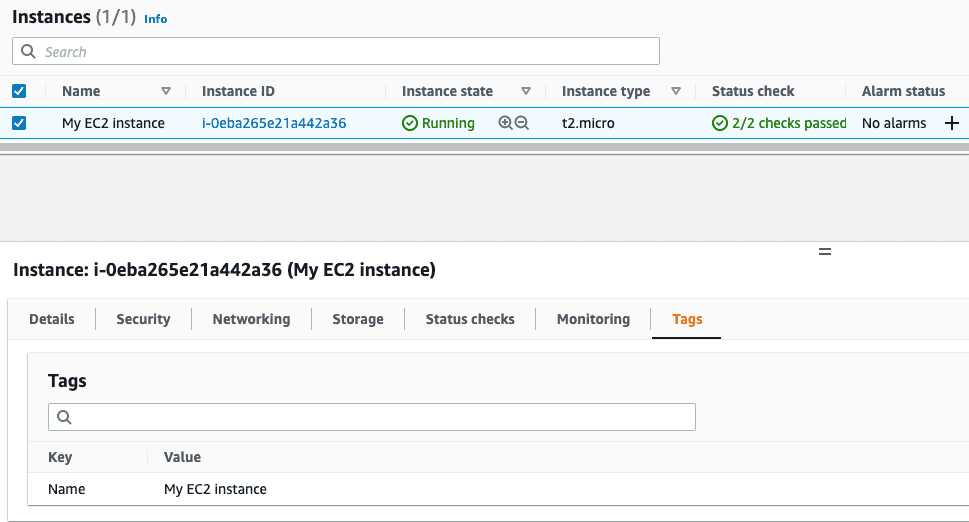969x522 pixels.
Task: Sort by the Name column arrow
Action: point(166,91)
